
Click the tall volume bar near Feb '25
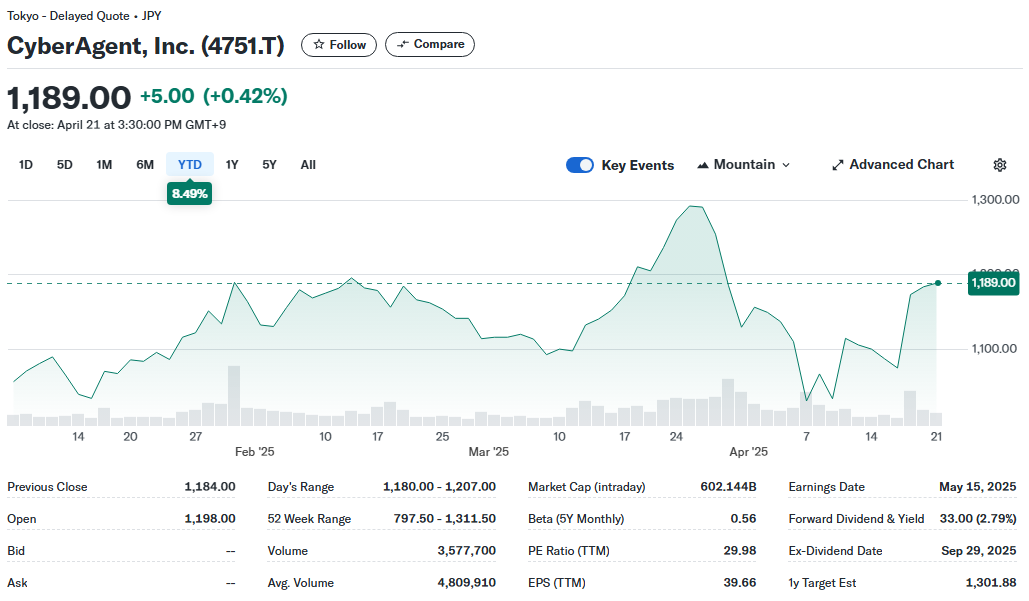234,395
